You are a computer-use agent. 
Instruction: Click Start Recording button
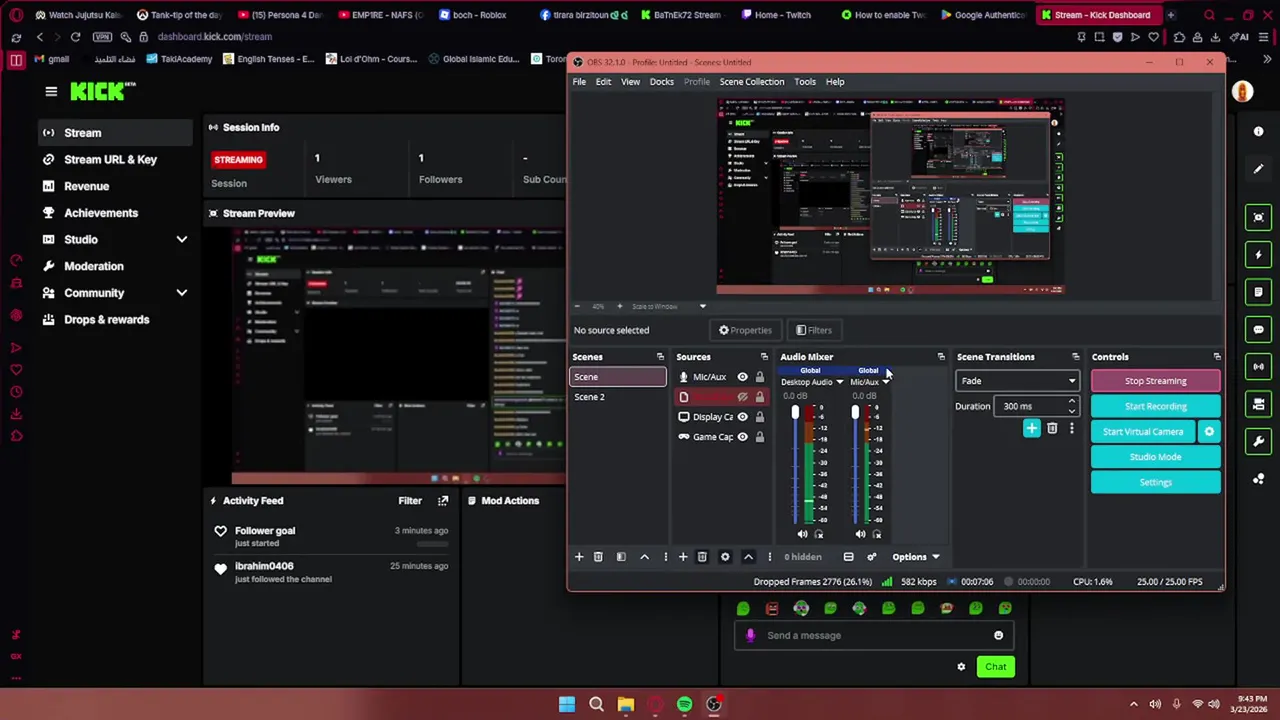1155,407
